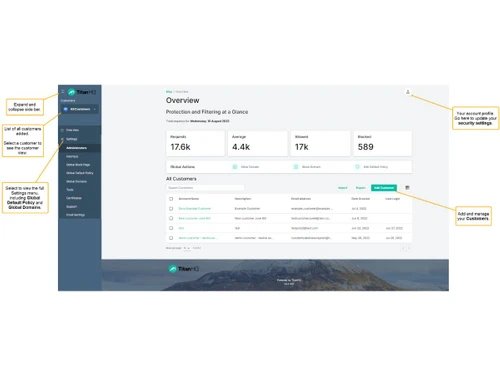Screen dimensions: 500x375
Task: Open the 'test' customer link
Action: [181, 228]
